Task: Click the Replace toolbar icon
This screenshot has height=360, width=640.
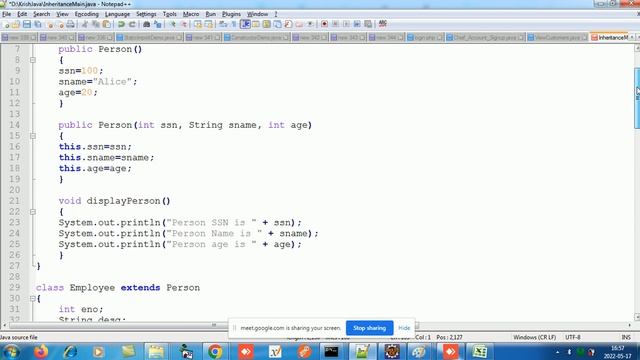Action: pos(158,24)
